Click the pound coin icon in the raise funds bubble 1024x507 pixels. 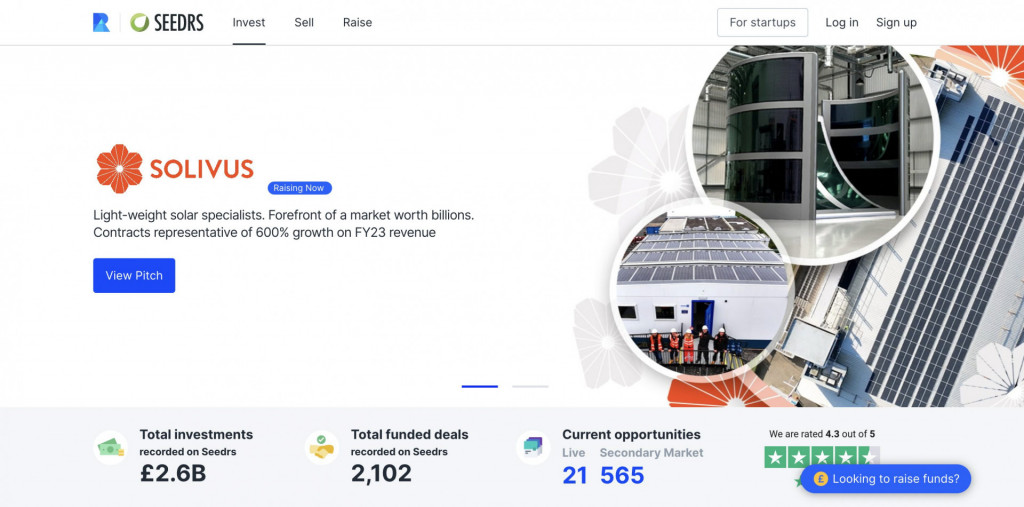(x=821, y=479)
